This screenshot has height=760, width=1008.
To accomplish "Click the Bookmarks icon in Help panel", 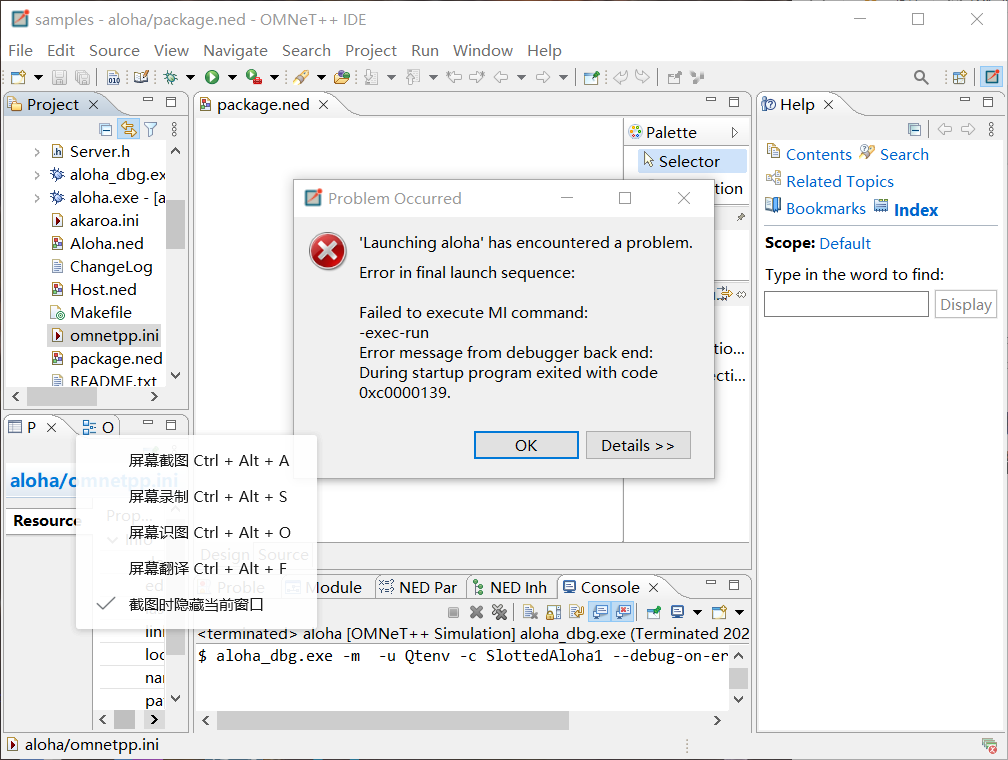I will click(773, 206).
